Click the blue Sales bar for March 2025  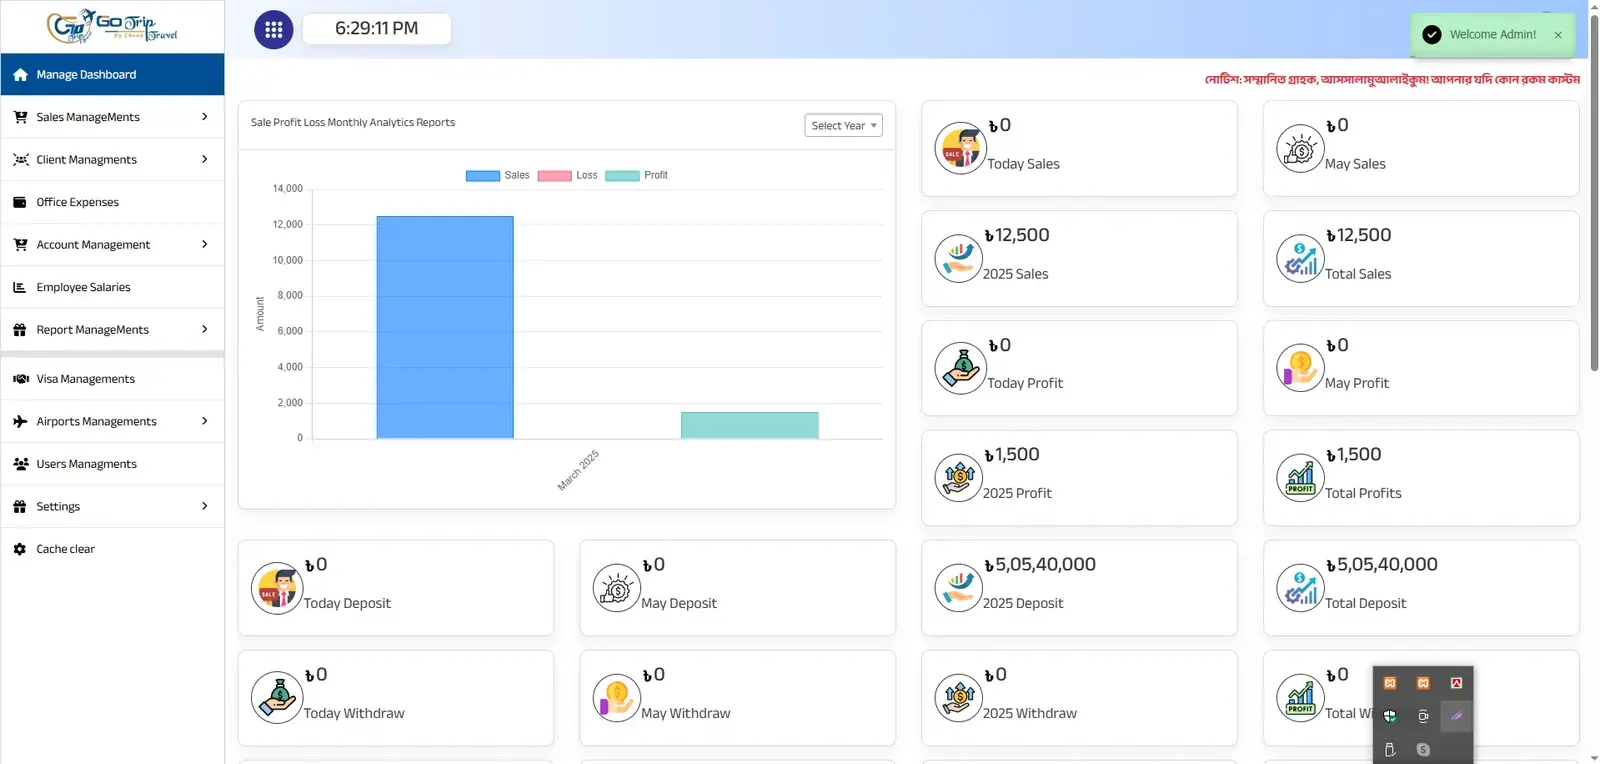[445, 328]
